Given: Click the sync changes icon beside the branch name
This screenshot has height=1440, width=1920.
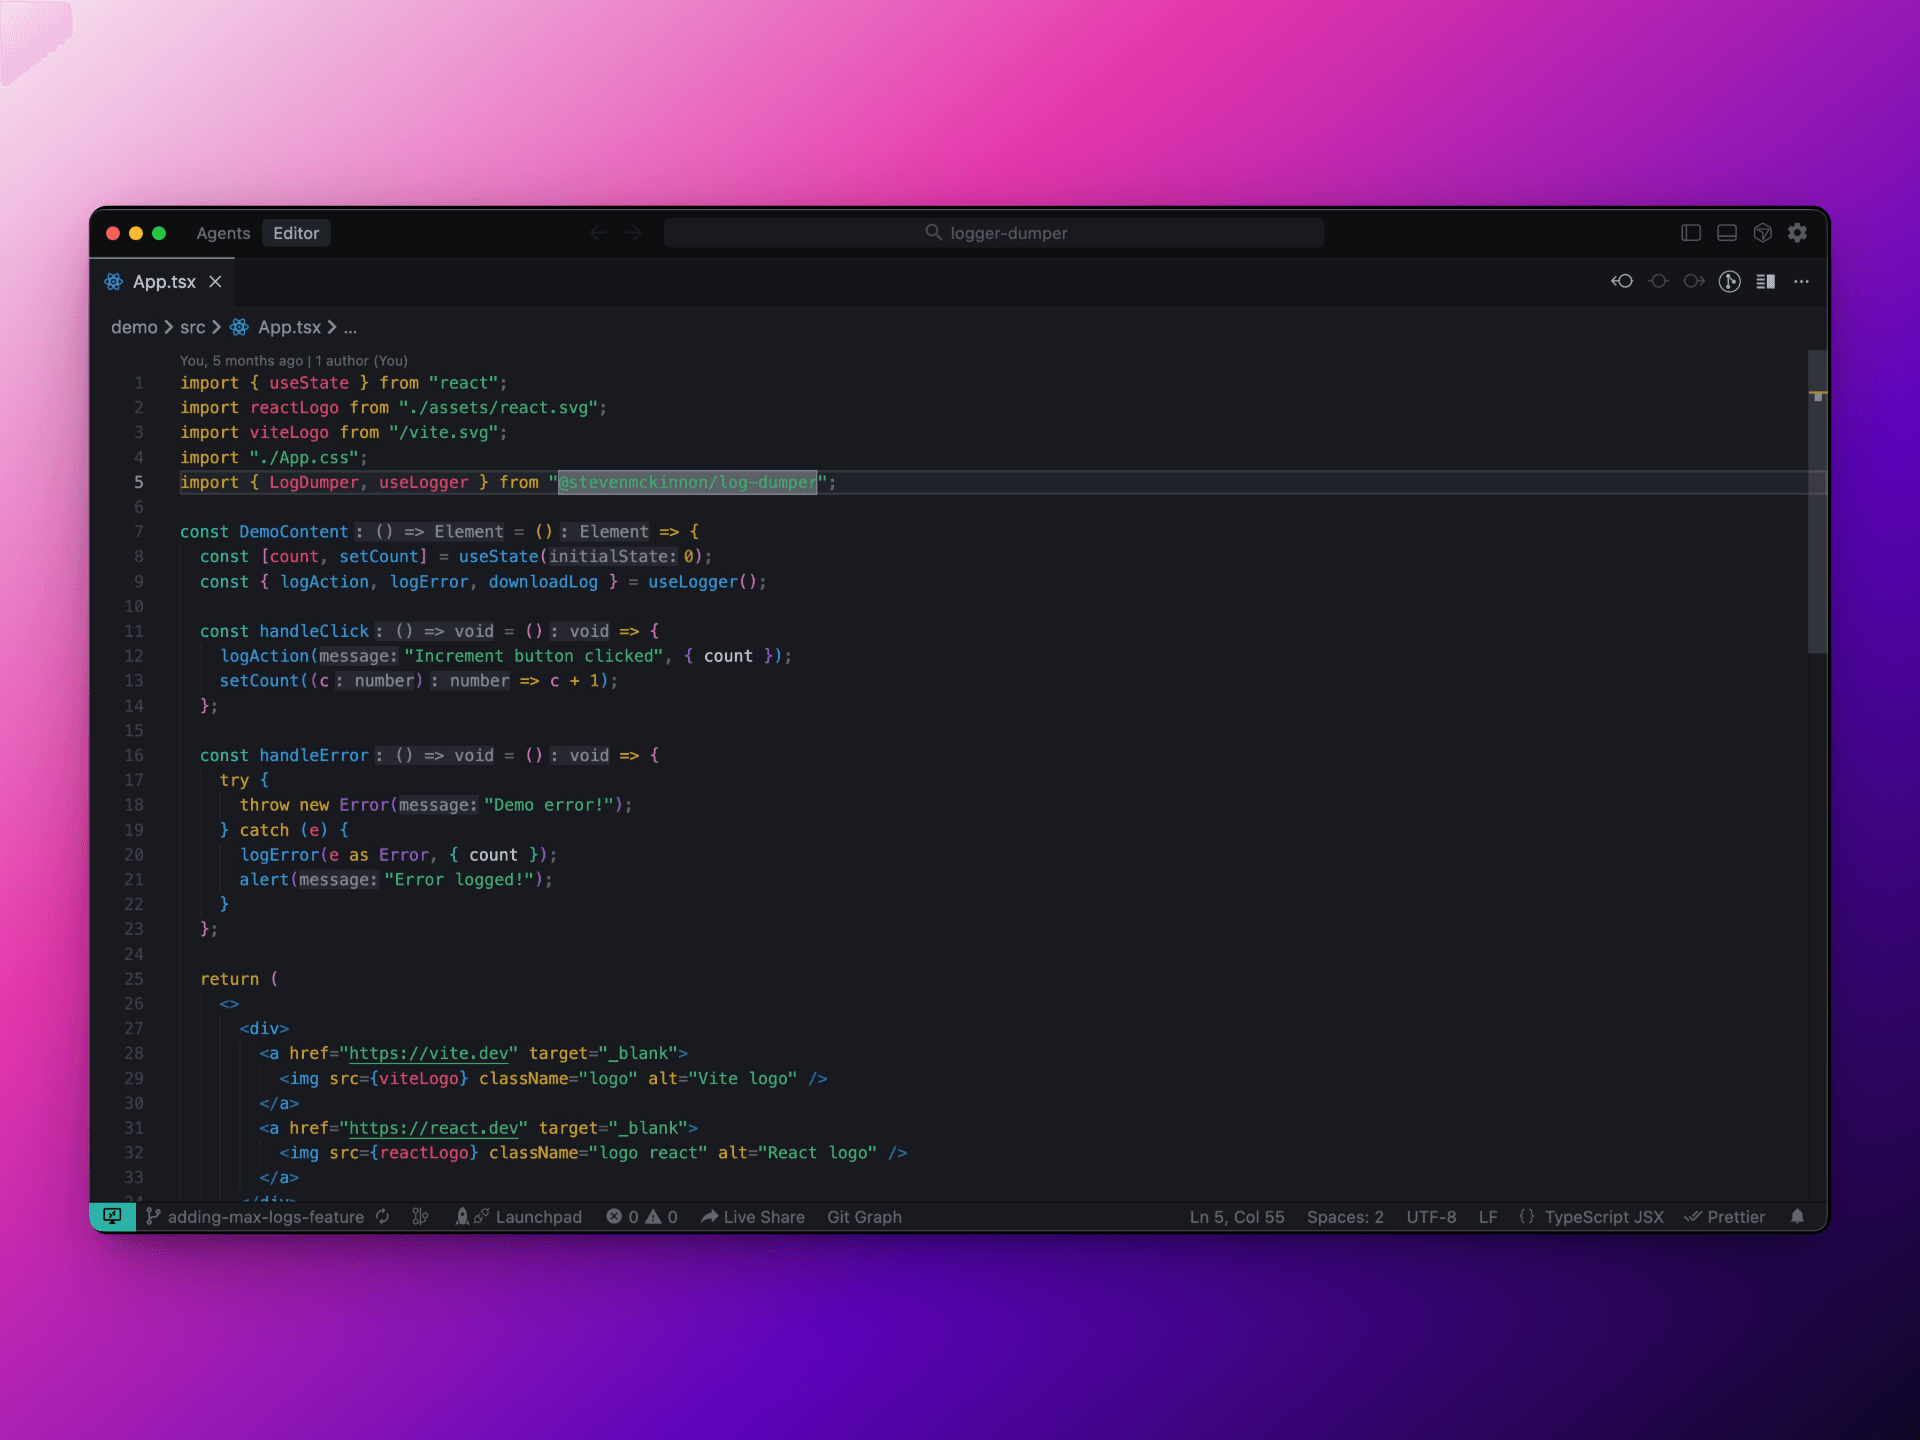Looking at the screenshot, I should click(x=383, y=1217).
